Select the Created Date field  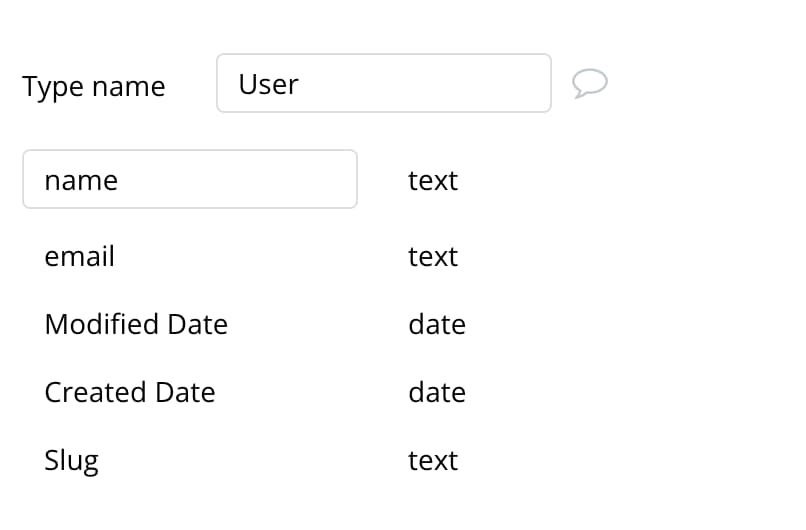tap(130, 392)
